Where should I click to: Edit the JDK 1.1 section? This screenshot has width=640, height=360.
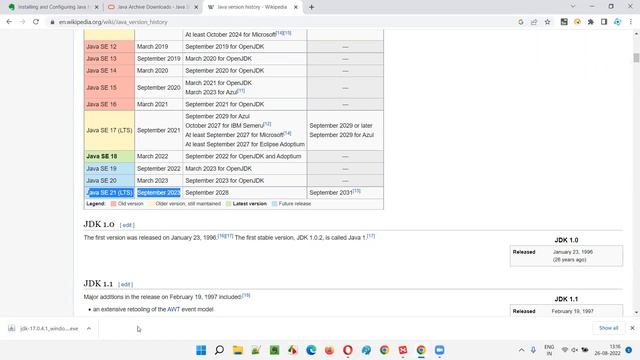[x=125, y=284]
